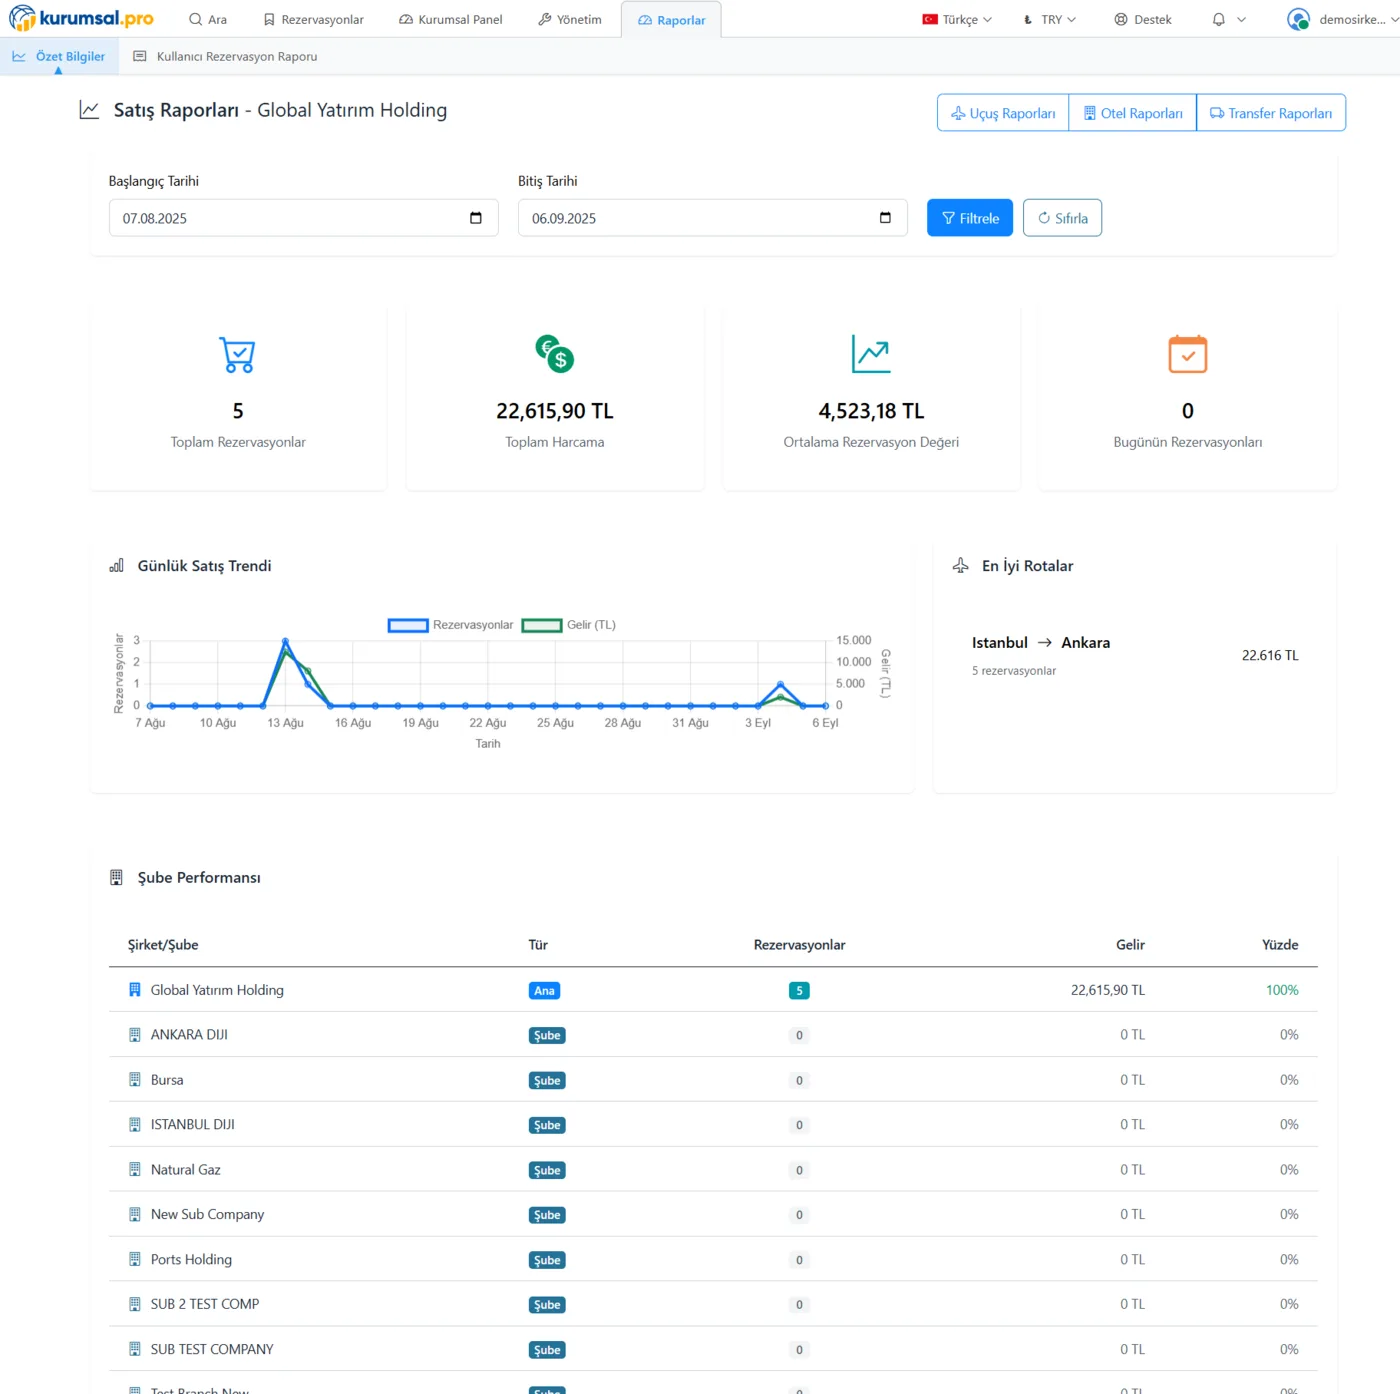The image size is (1400, 1394).
Task: Click the Toplam Harcama currency icon
Action: pos(555,354)
